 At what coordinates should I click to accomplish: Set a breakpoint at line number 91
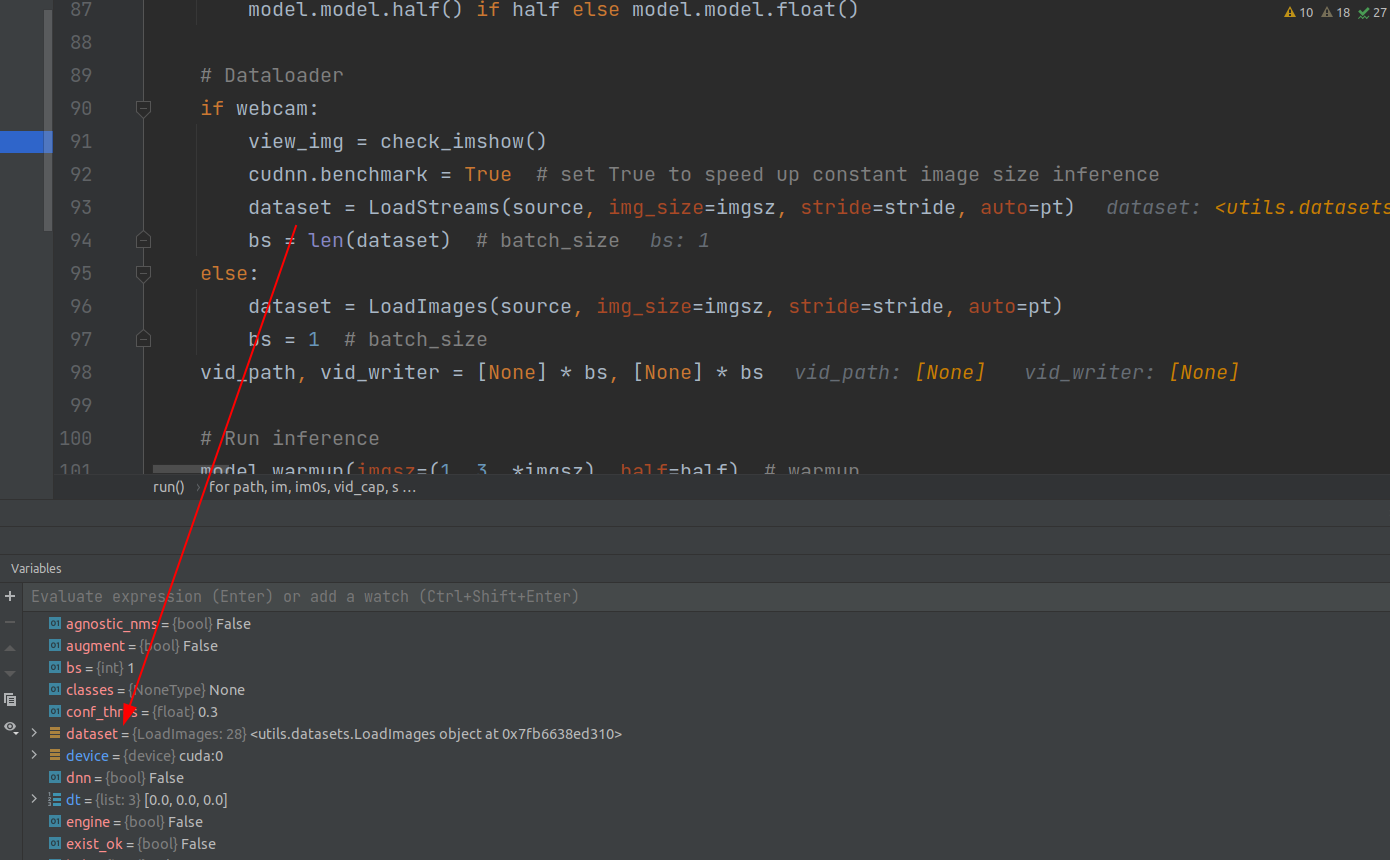pyautogui.click(x=81, y=141)
